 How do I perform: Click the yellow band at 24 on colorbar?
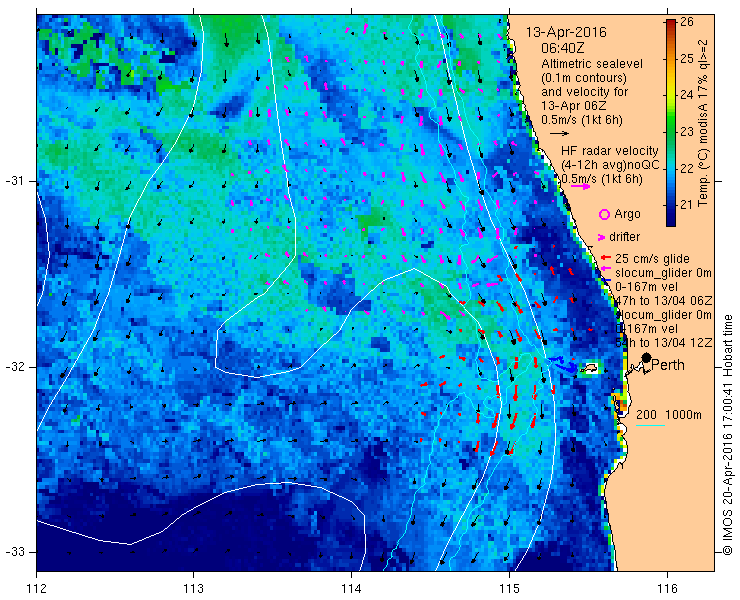pos(671,95)
